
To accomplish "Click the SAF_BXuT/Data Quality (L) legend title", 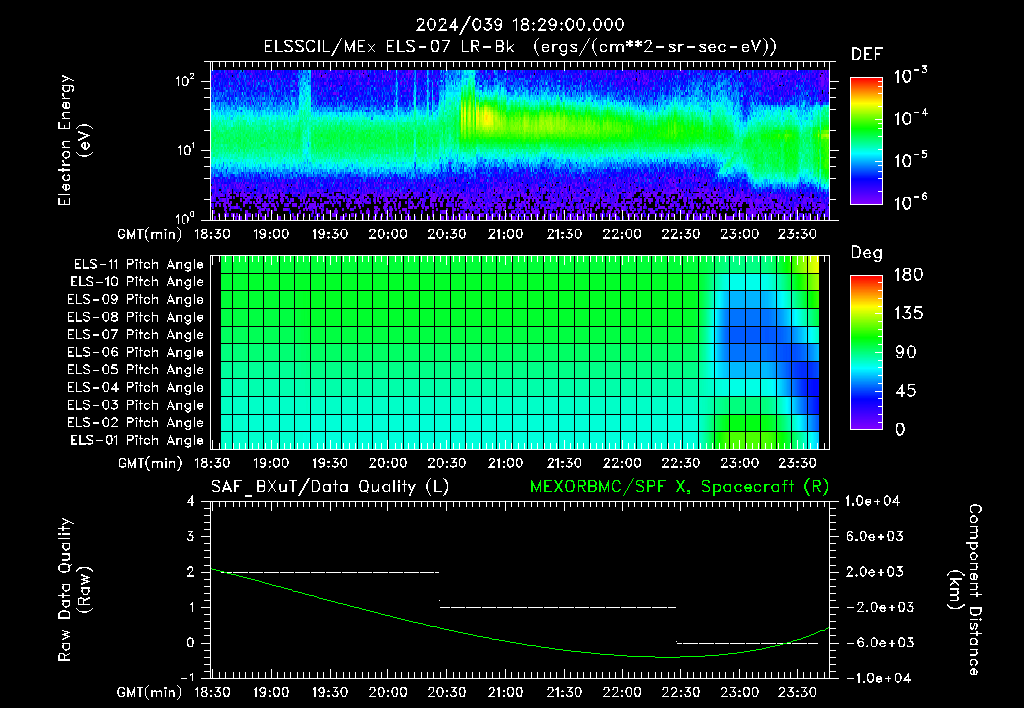I will (330, 487).
